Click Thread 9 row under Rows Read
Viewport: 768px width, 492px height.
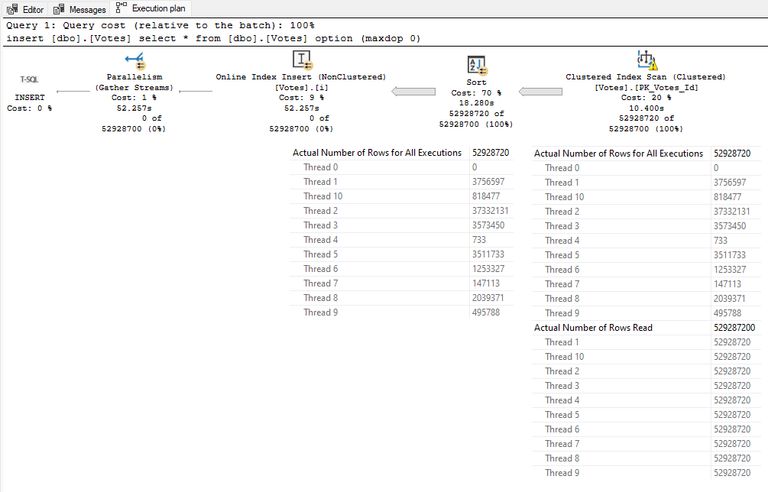pyautogui.click(x=646, y=473)
